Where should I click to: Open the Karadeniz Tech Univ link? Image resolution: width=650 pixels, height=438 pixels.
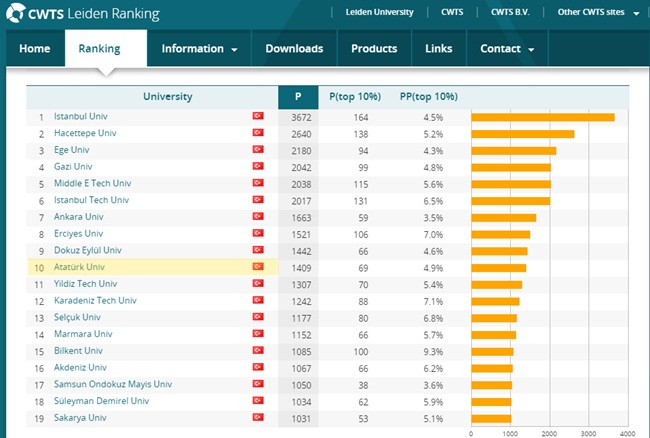coord(95,300)
